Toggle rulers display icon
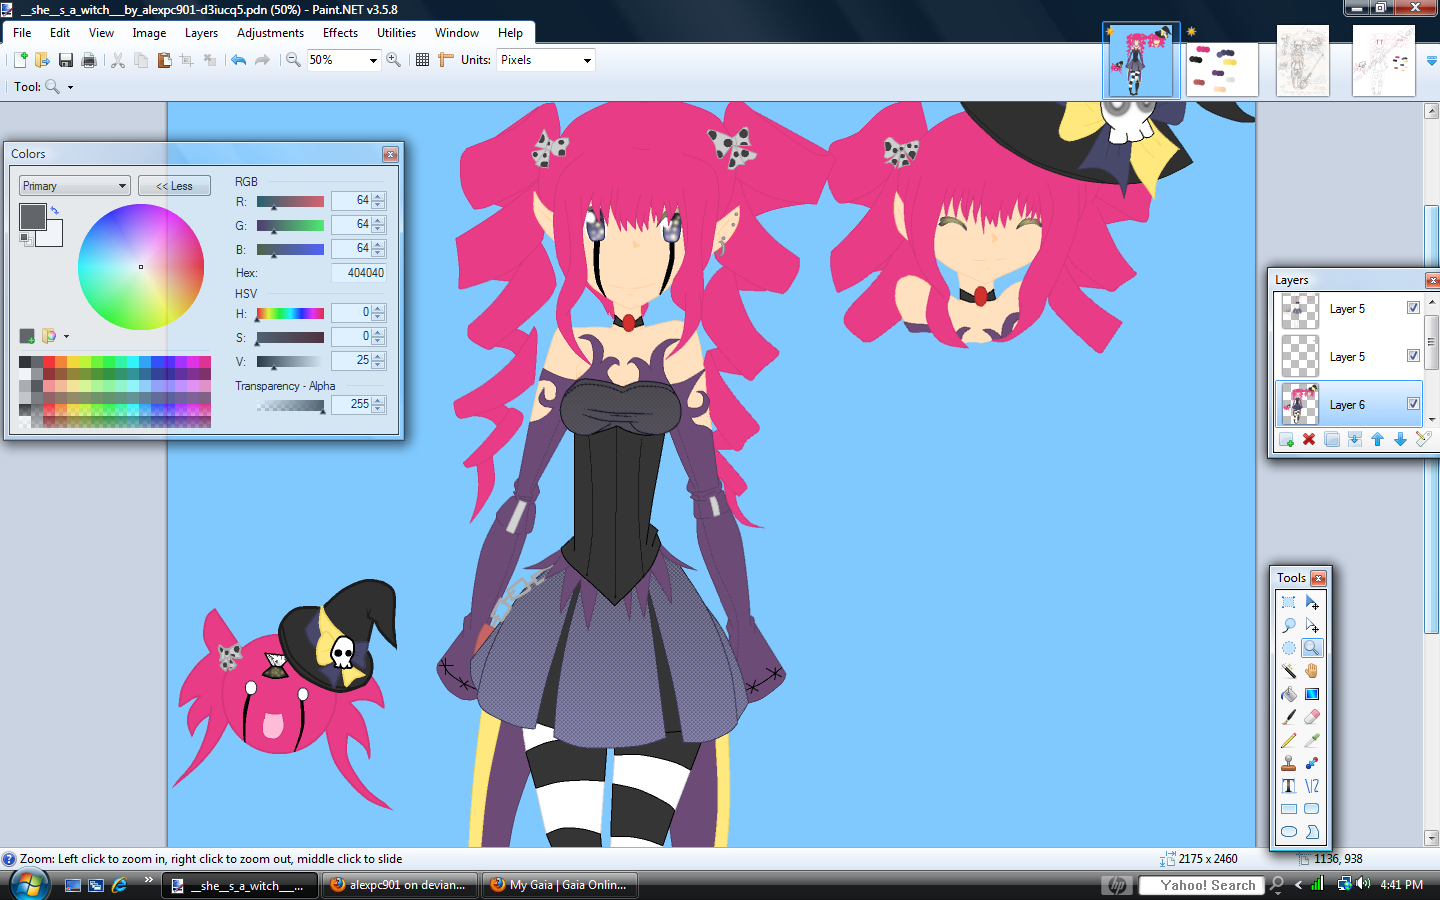 [446, 60]
